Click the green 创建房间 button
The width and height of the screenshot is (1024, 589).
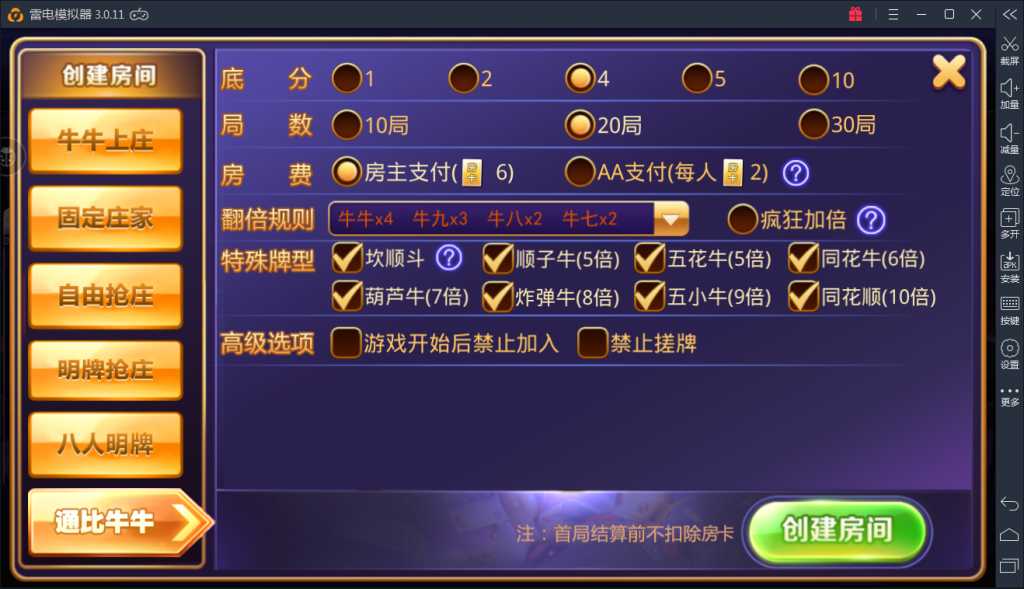(x=837, y=530)
